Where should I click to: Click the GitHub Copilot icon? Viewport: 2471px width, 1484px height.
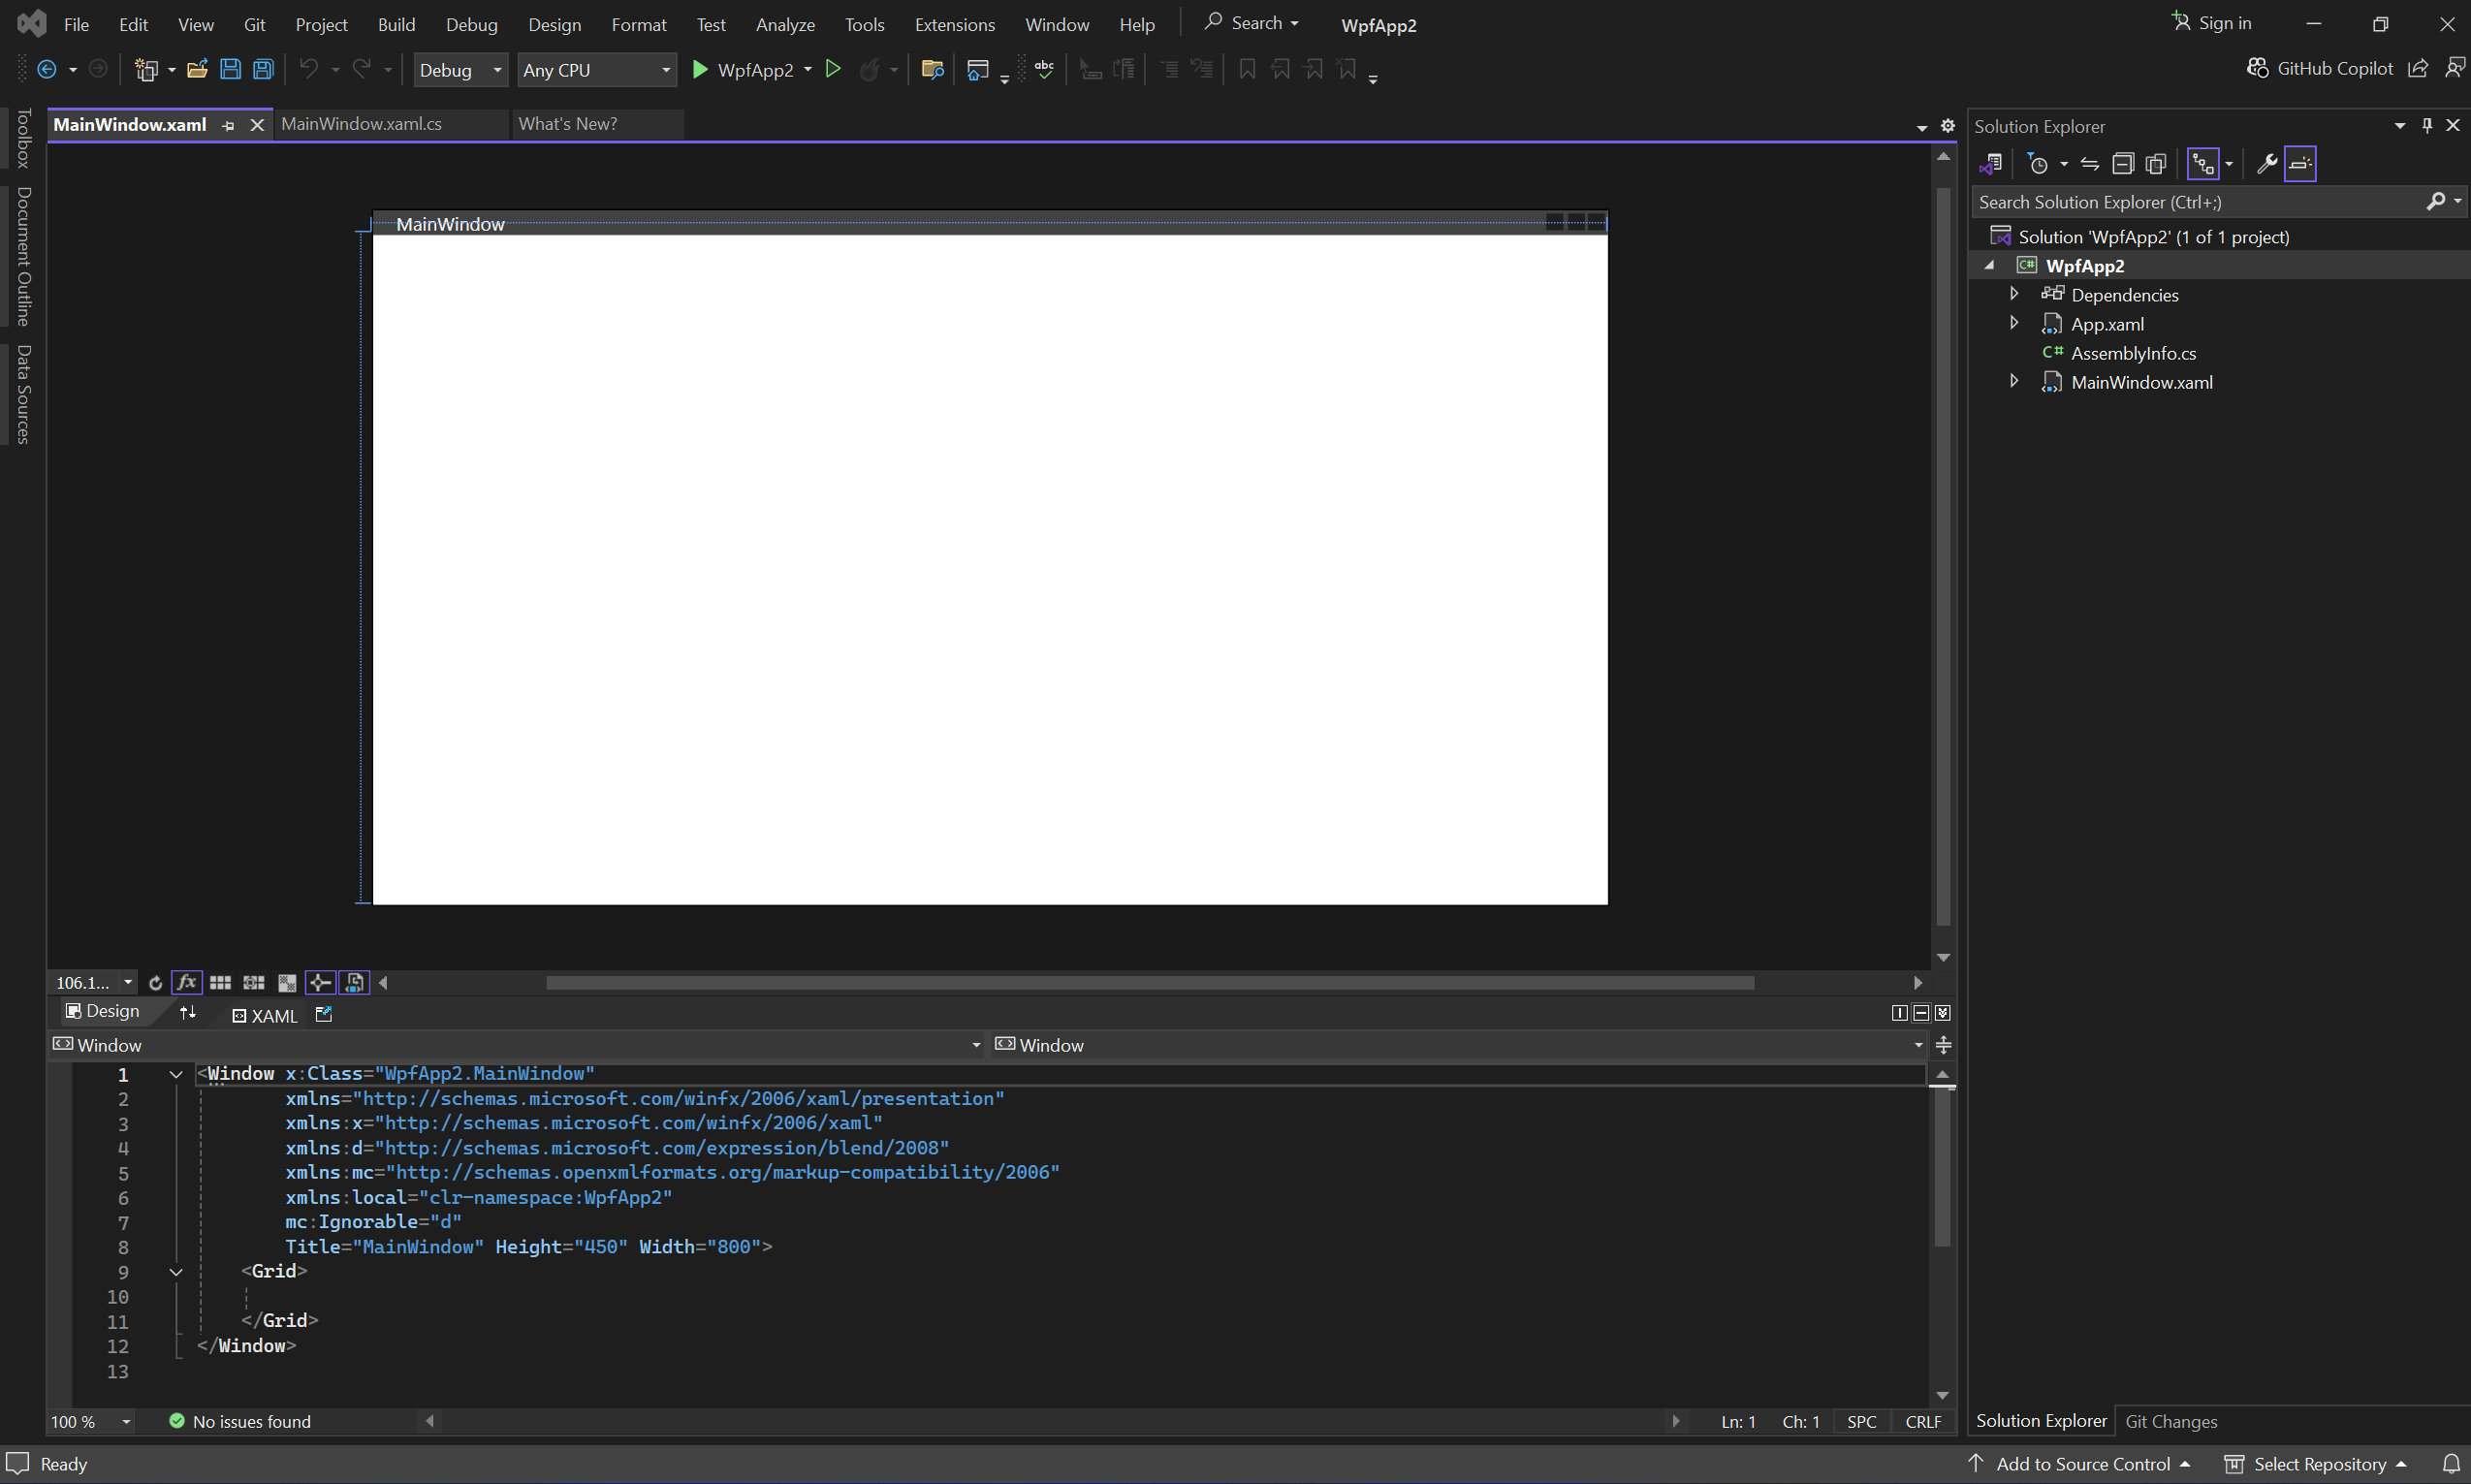click(x=2257, y=68)
